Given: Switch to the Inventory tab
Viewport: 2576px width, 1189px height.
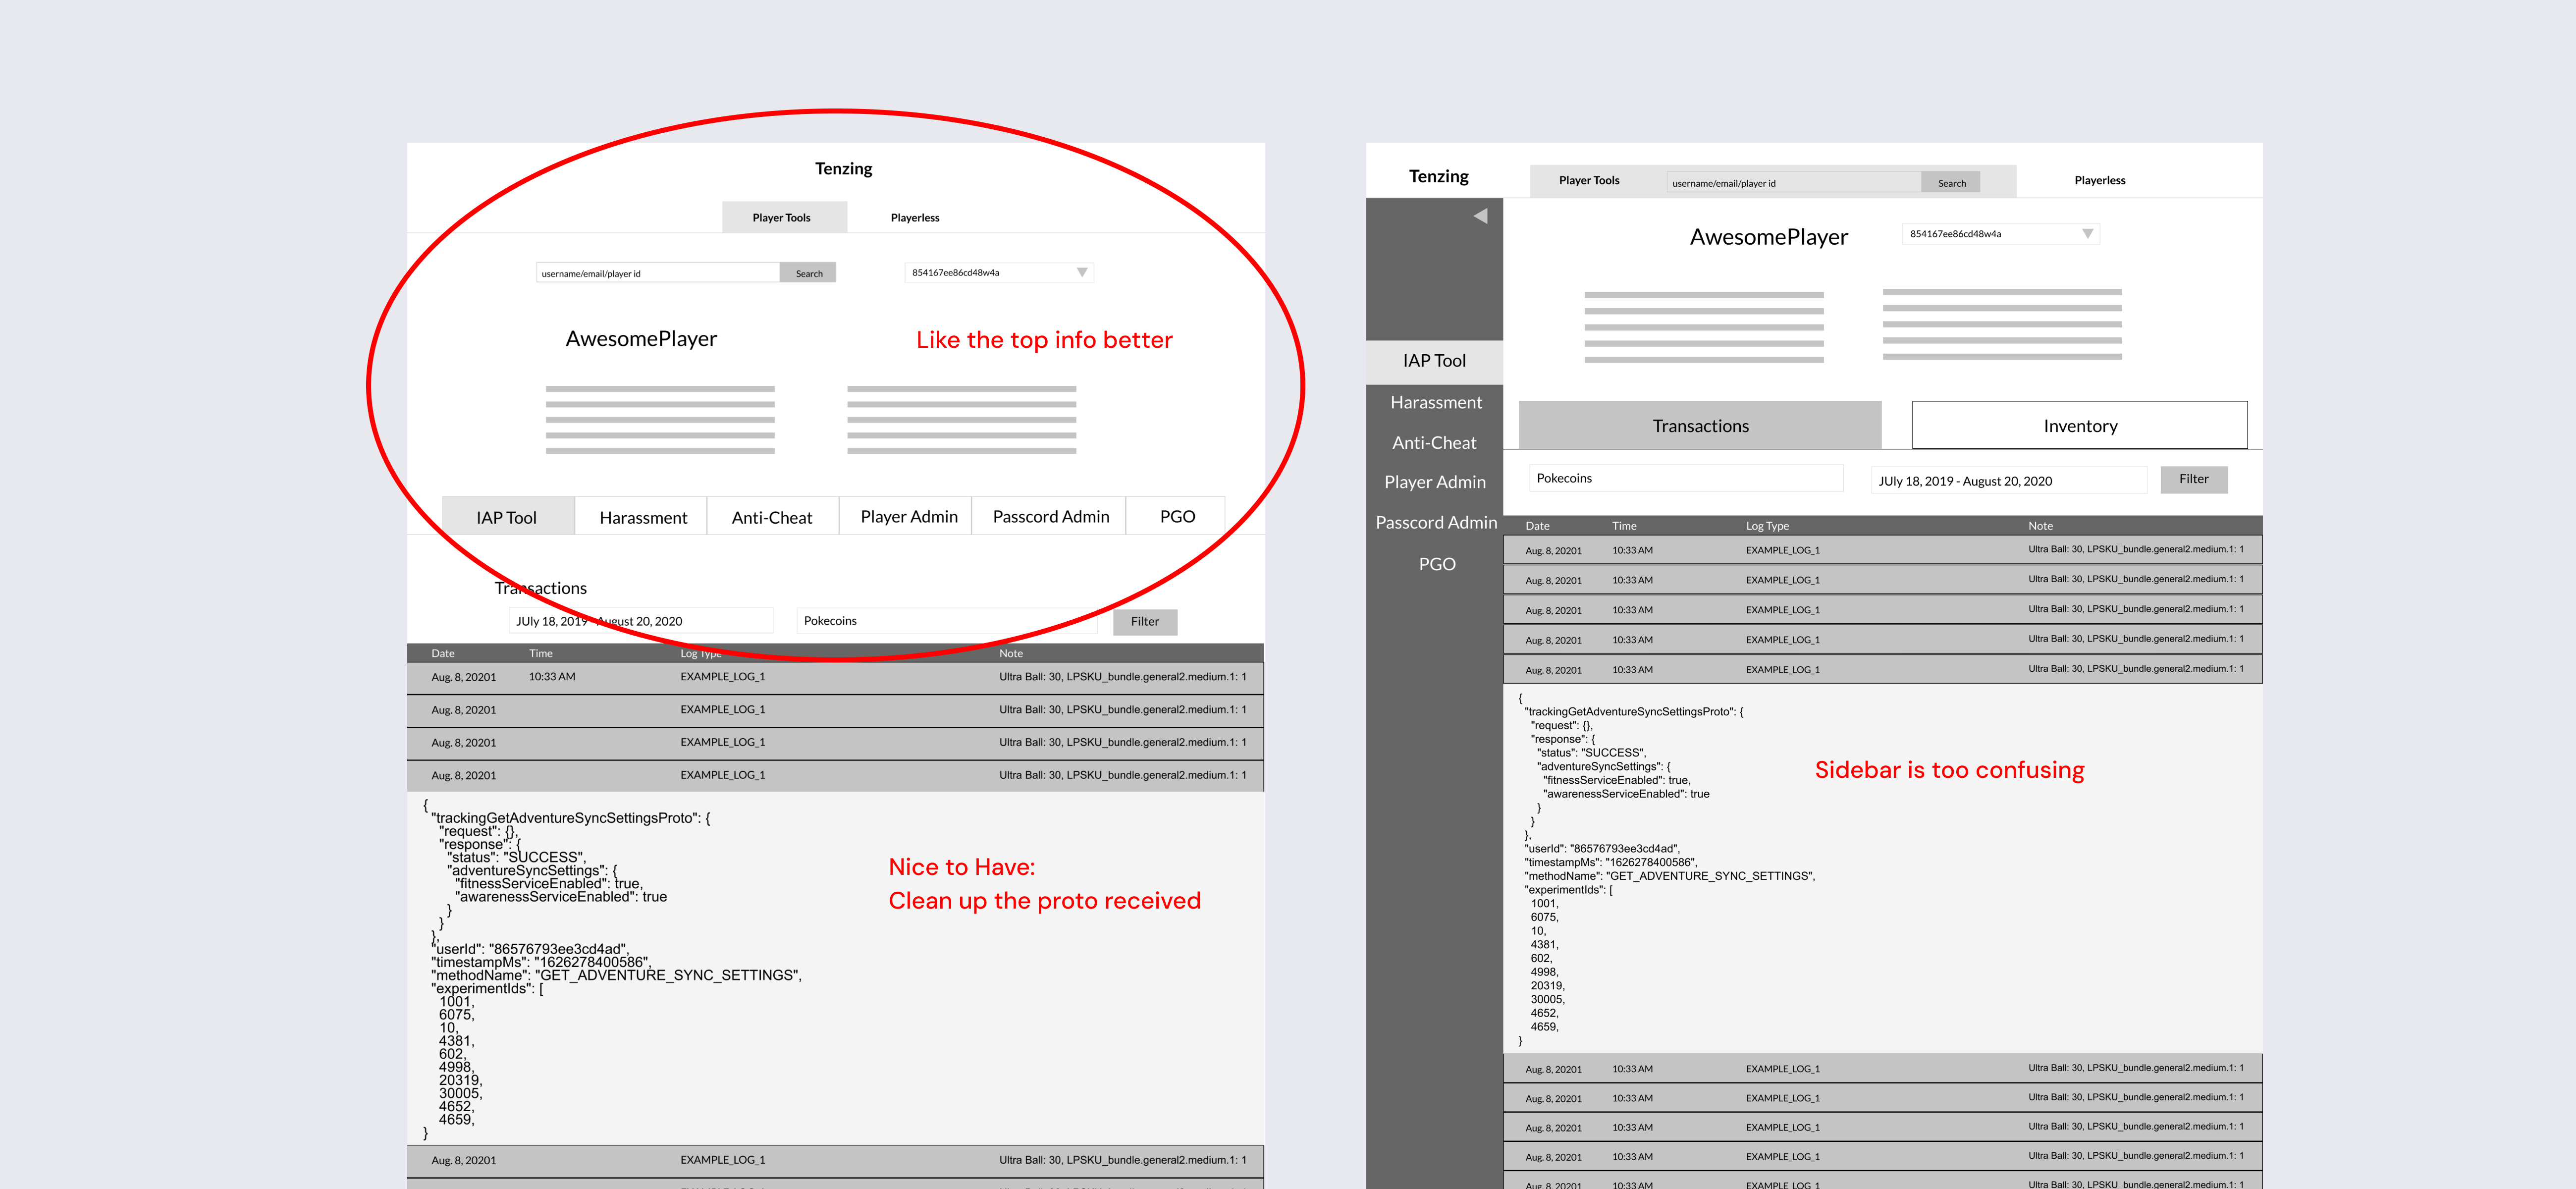Looking at the screenshot, I should (2079, 426).
